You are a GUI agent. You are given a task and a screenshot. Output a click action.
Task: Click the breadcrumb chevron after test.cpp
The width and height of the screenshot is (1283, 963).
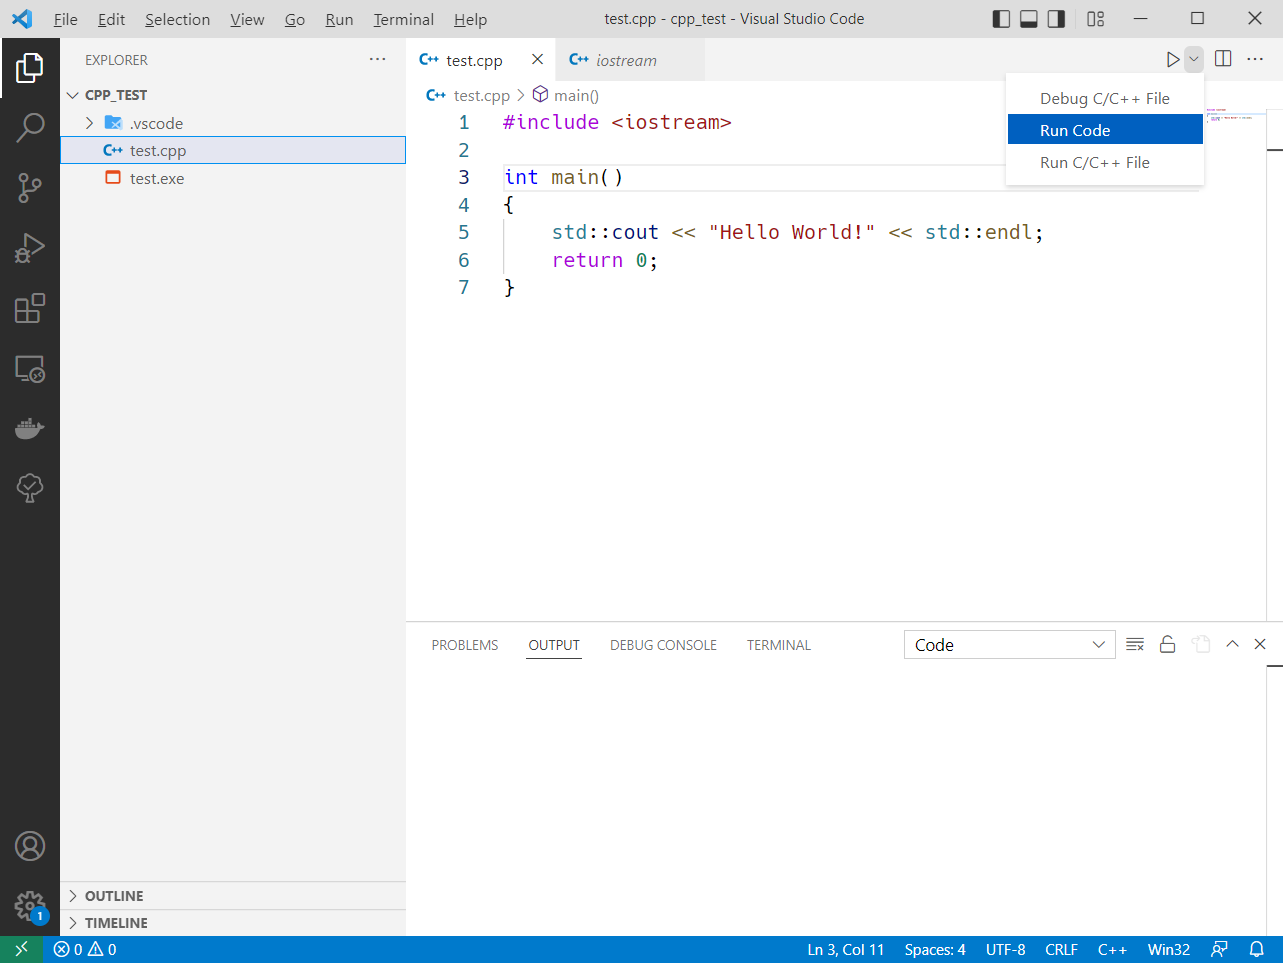point(521,96)
